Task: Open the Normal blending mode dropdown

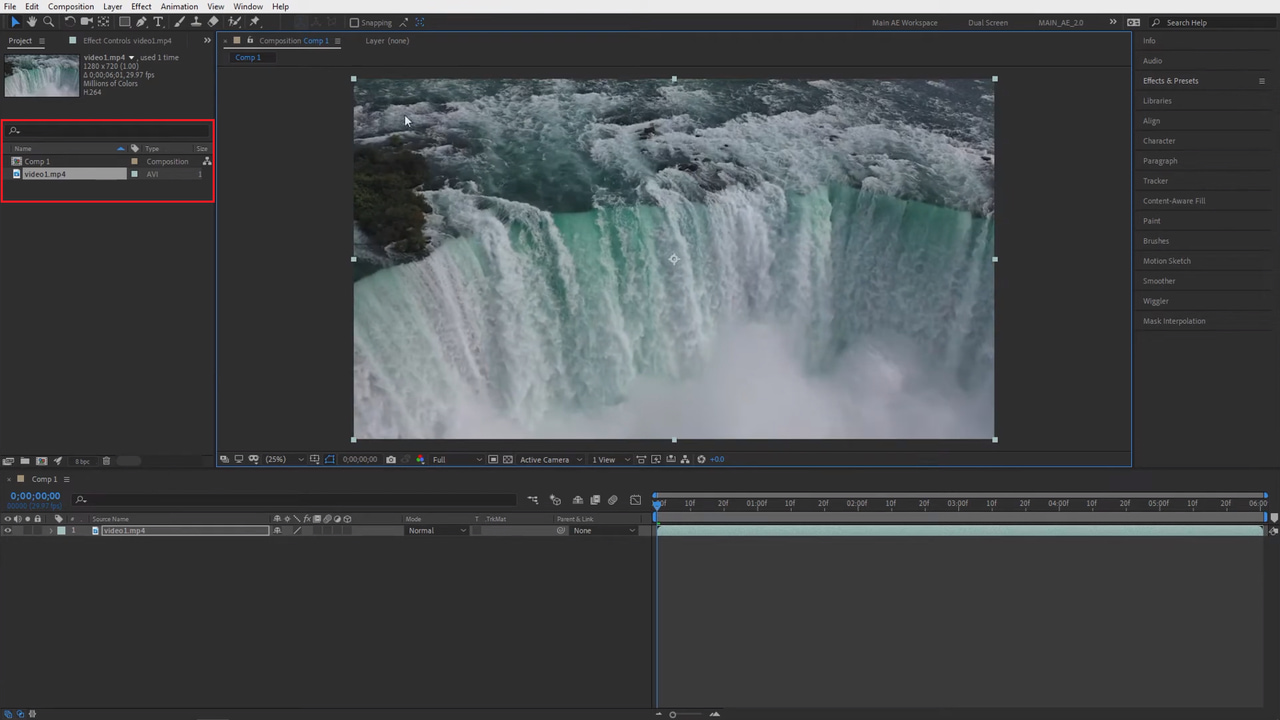Action: (x=436, y=531)
